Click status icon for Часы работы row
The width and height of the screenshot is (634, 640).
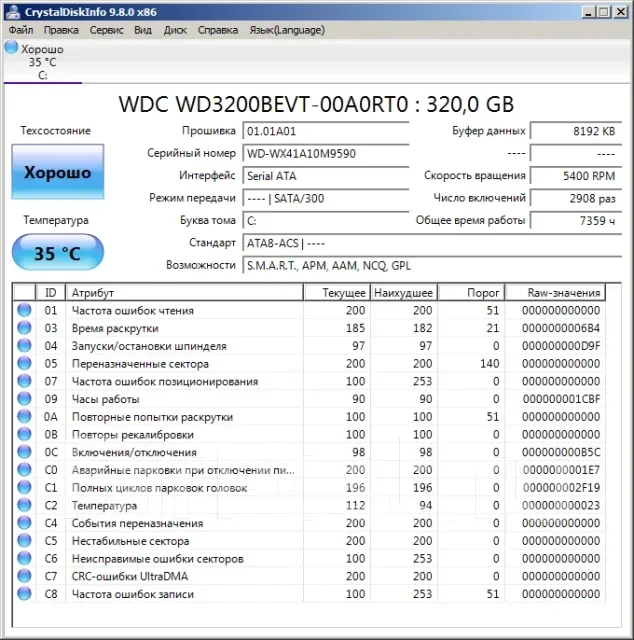coord(24,398)
